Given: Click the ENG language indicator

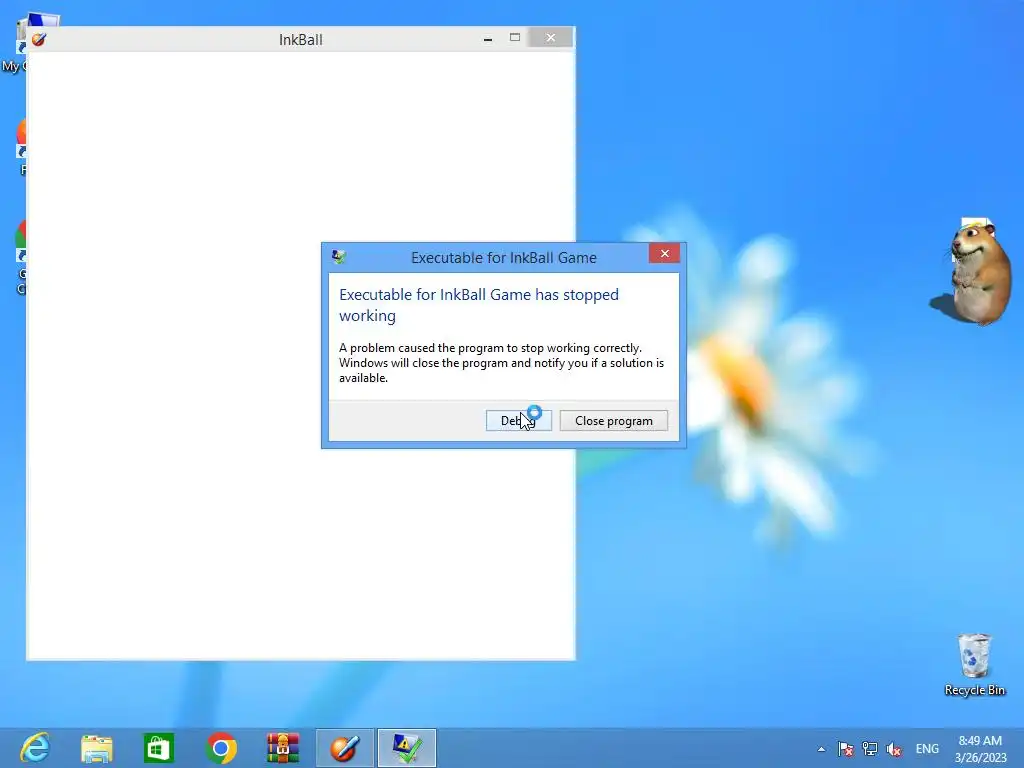Looking at the screenshot, I should coord(927,749).
